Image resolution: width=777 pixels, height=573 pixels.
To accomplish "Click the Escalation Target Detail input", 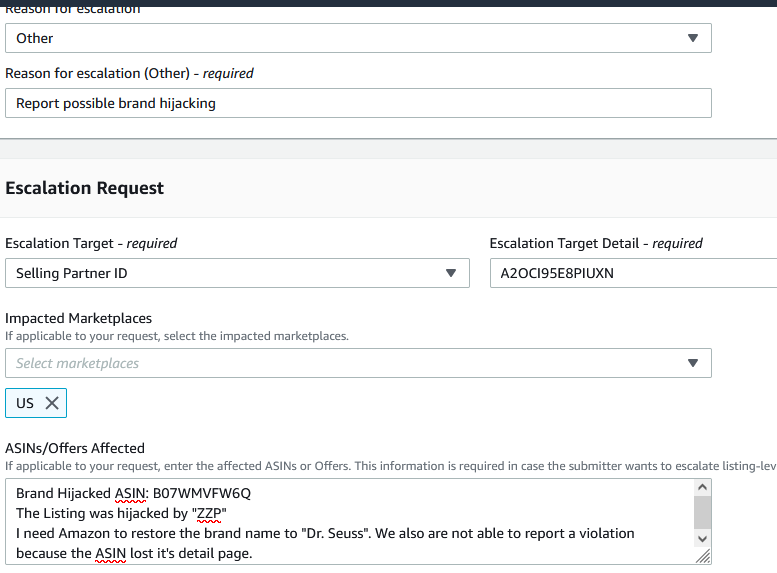I will click(632, 273).
